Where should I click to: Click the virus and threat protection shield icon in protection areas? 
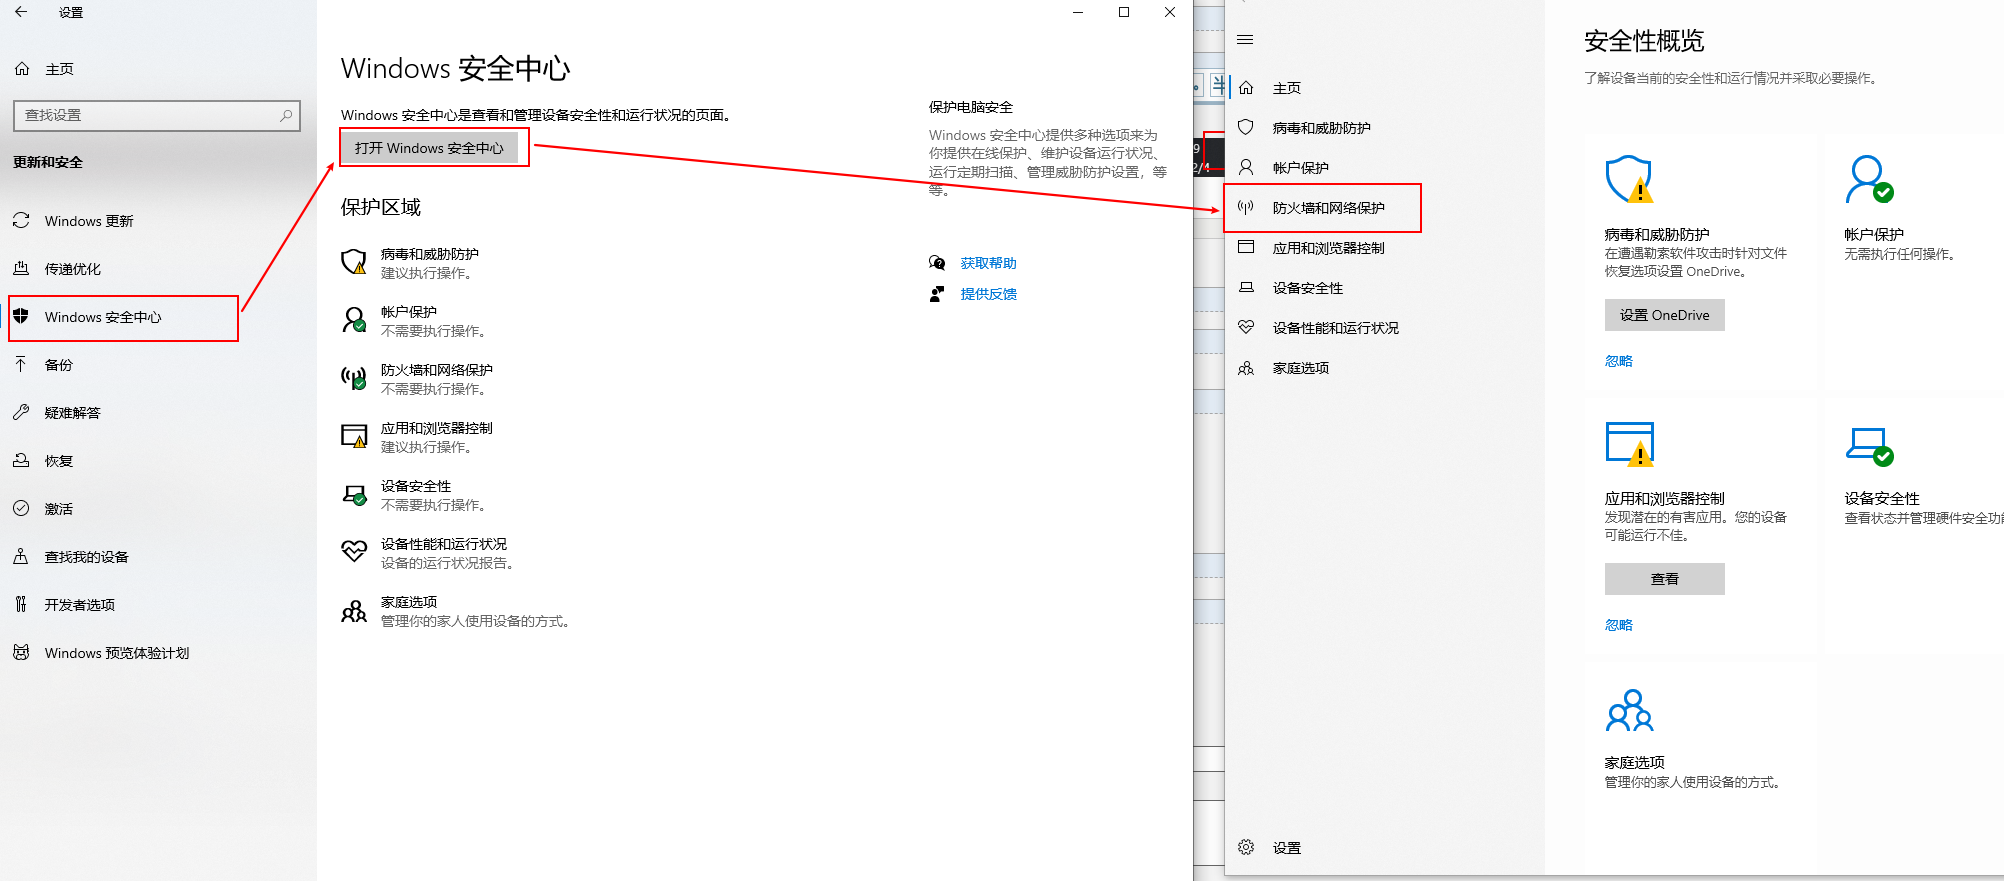click(x=354, y=262)
